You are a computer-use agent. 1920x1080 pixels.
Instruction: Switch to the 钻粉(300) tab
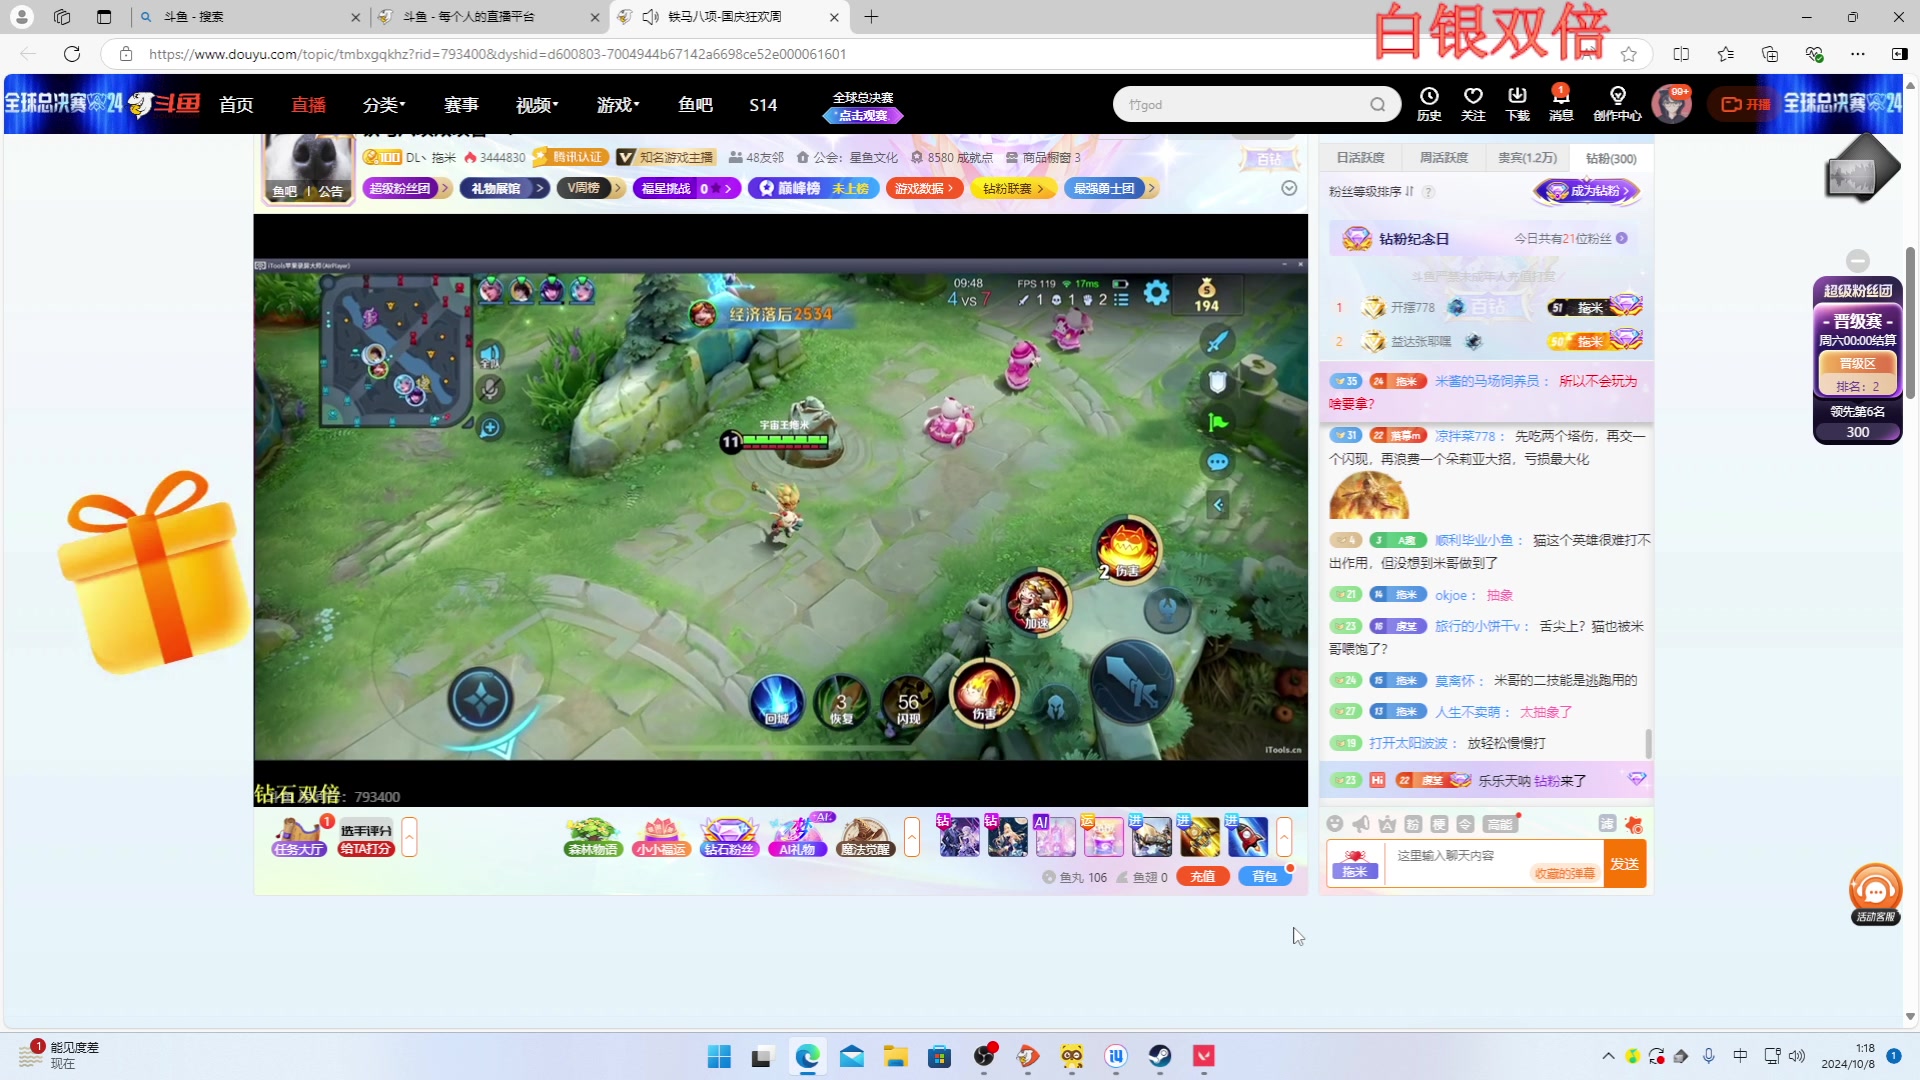pos(1610,158)
